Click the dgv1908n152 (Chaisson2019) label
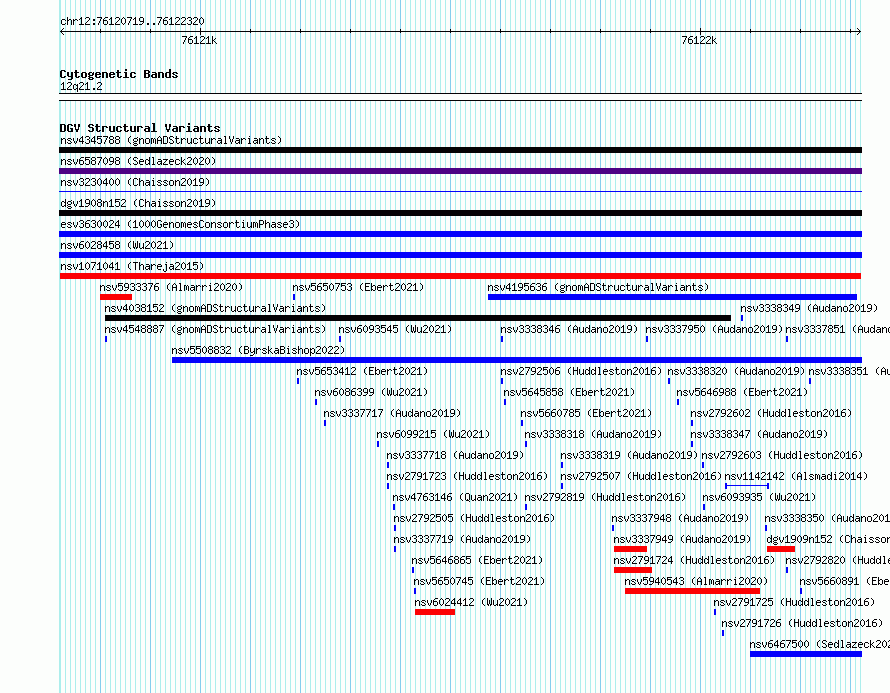The width and height of the screenshot is (890, 693). point(138,203)
